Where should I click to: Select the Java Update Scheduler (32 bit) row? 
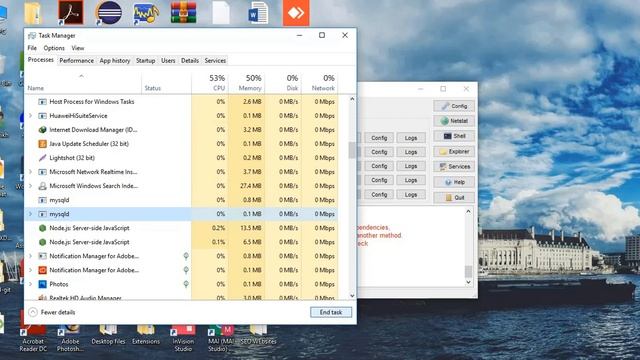pyautogui.click(x=181, y=144)
